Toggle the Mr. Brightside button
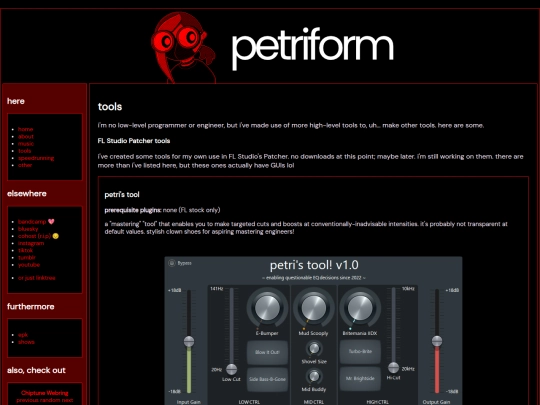Screen dimensions: 540x405 (x=360, y=378)
